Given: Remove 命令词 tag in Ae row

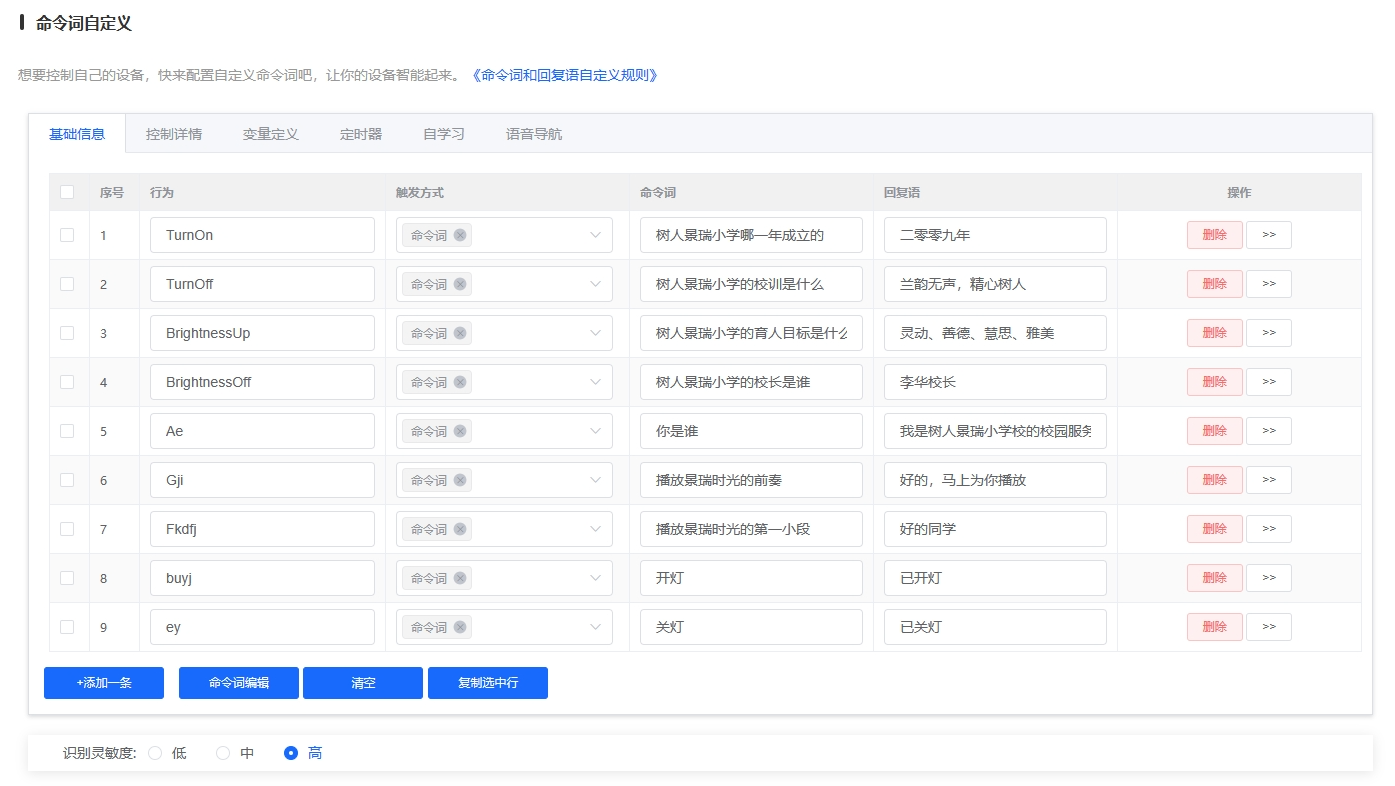Looking at the screenshot, I should (x=460, y=431).
